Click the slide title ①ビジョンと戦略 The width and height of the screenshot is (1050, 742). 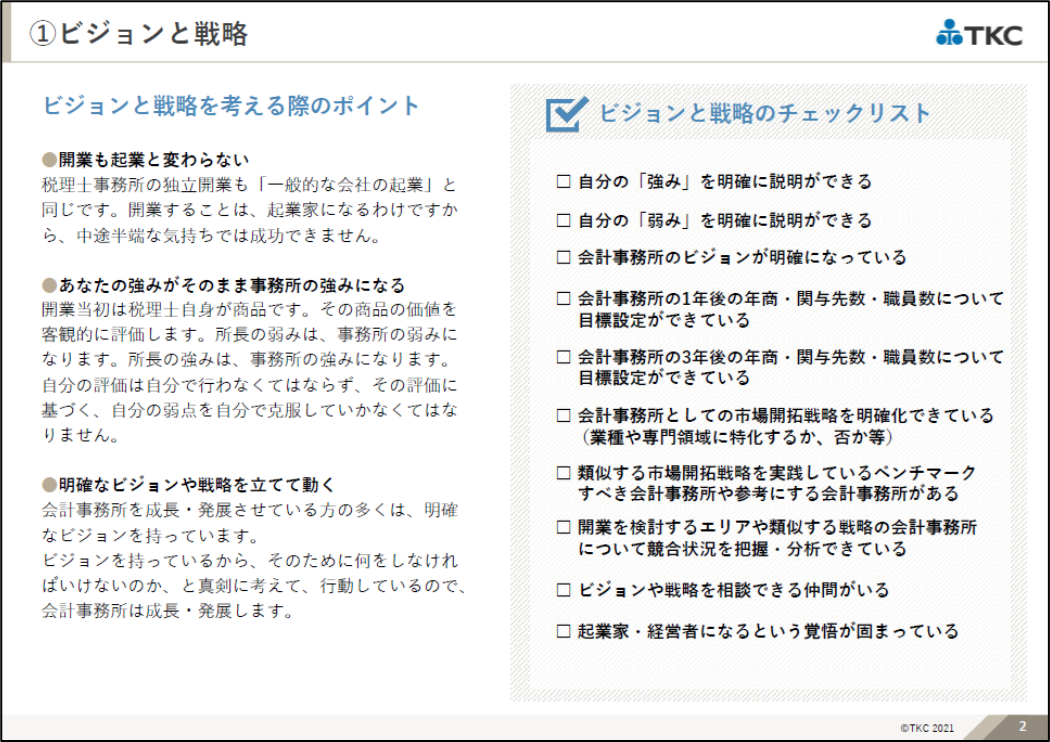139,33
